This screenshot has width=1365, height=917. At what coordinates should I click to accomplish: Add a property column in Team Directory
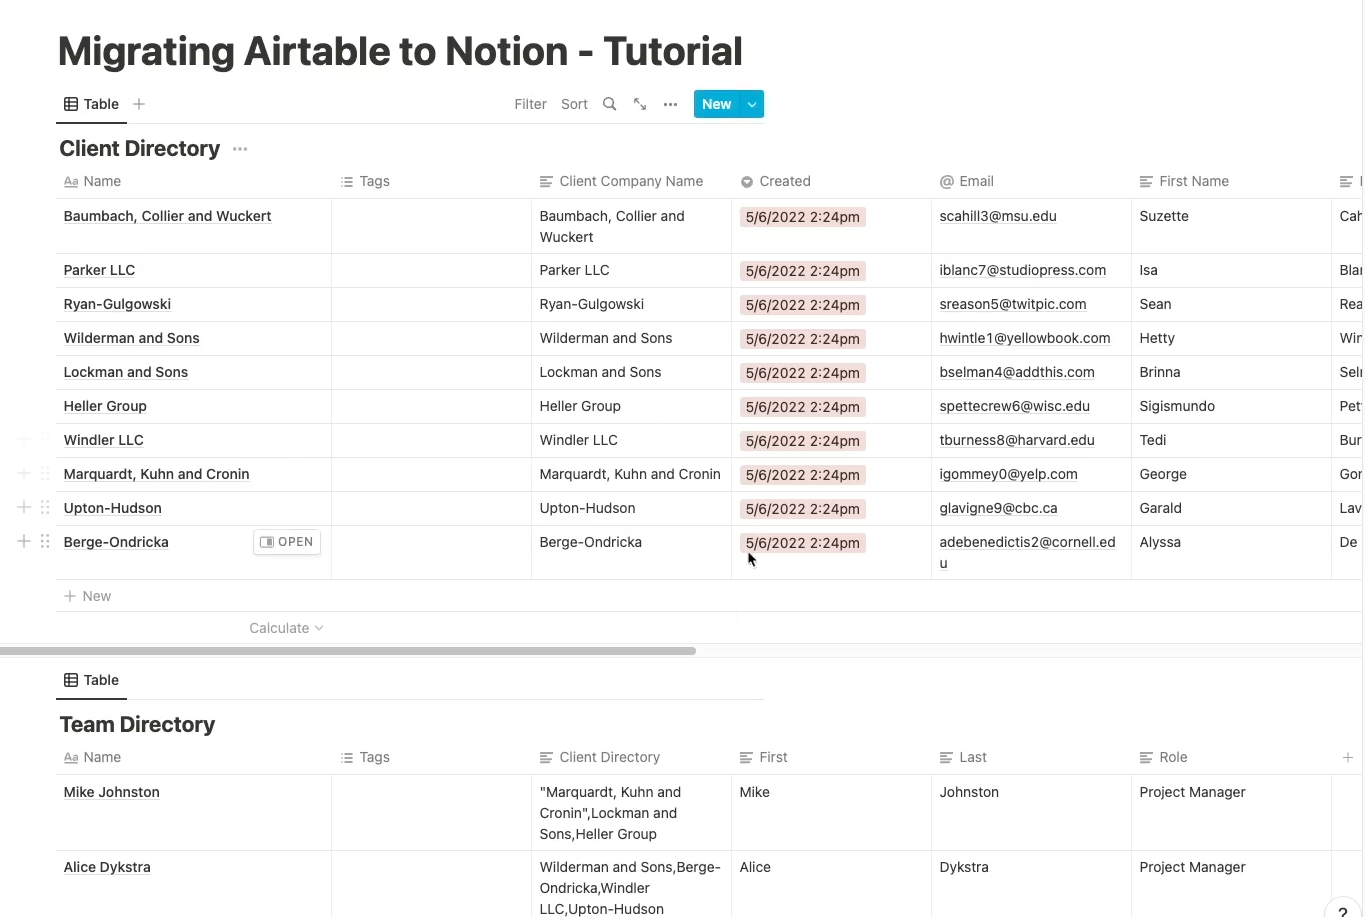[1347, 757]
